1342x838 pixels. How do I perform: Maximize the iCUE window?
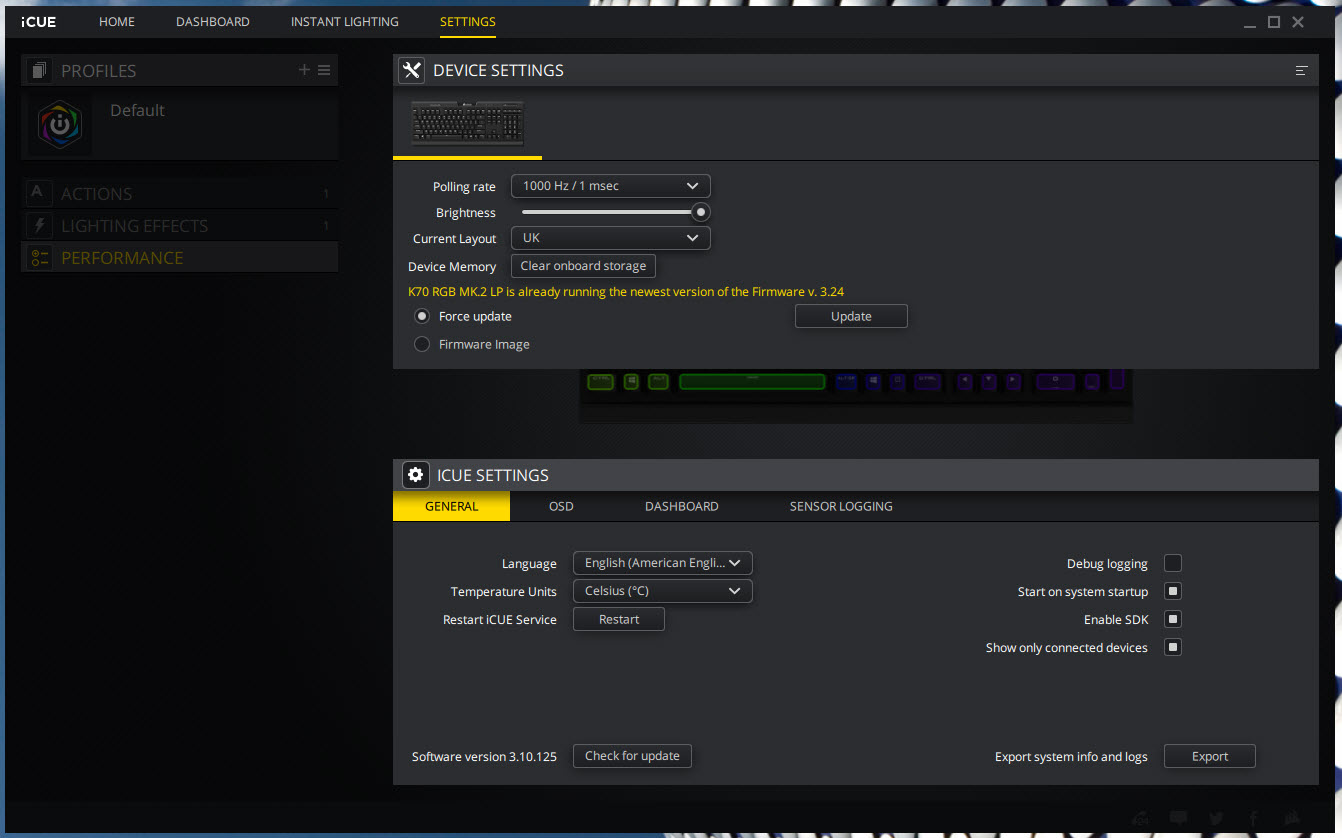point(1274,22)
